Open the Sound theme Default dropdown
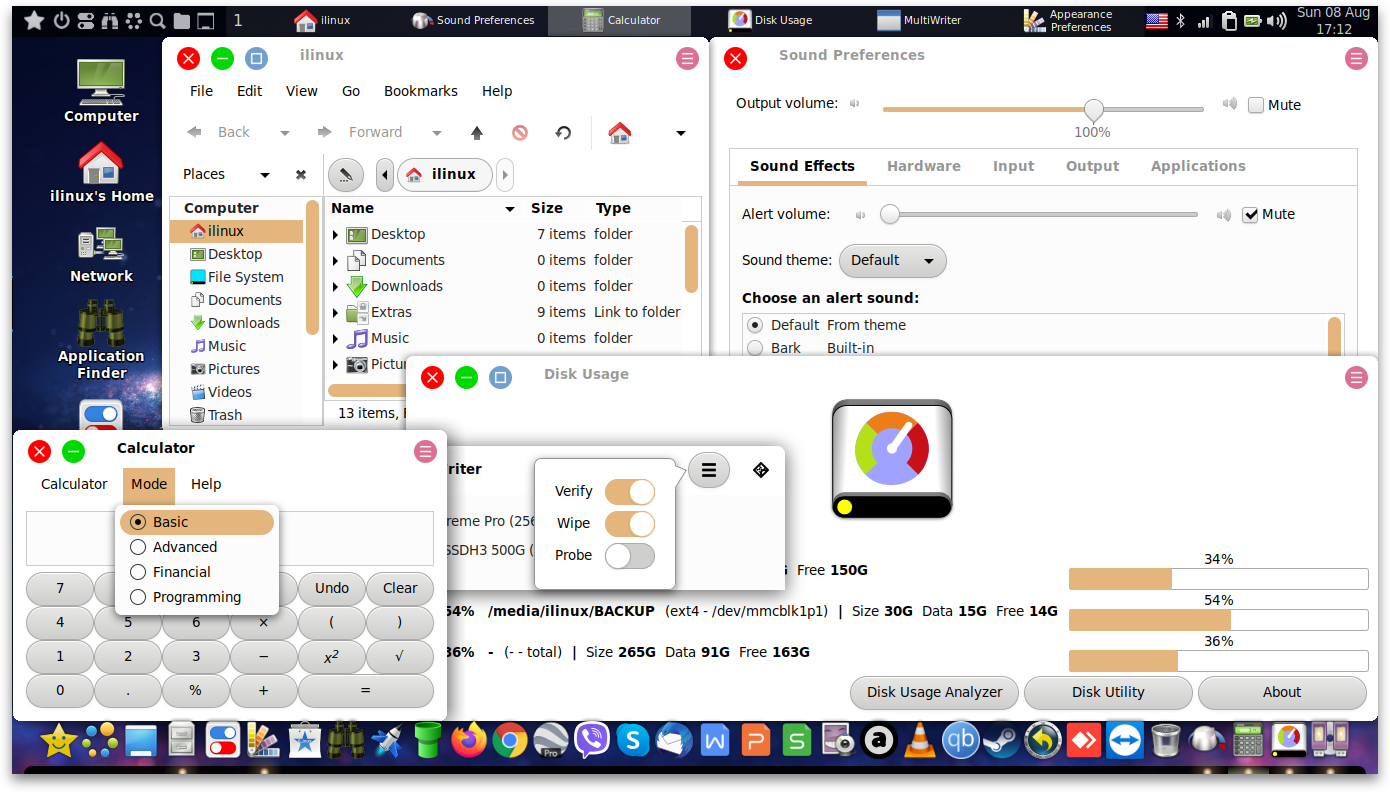This screenshot has width=1390, height=792. (893, 260)
